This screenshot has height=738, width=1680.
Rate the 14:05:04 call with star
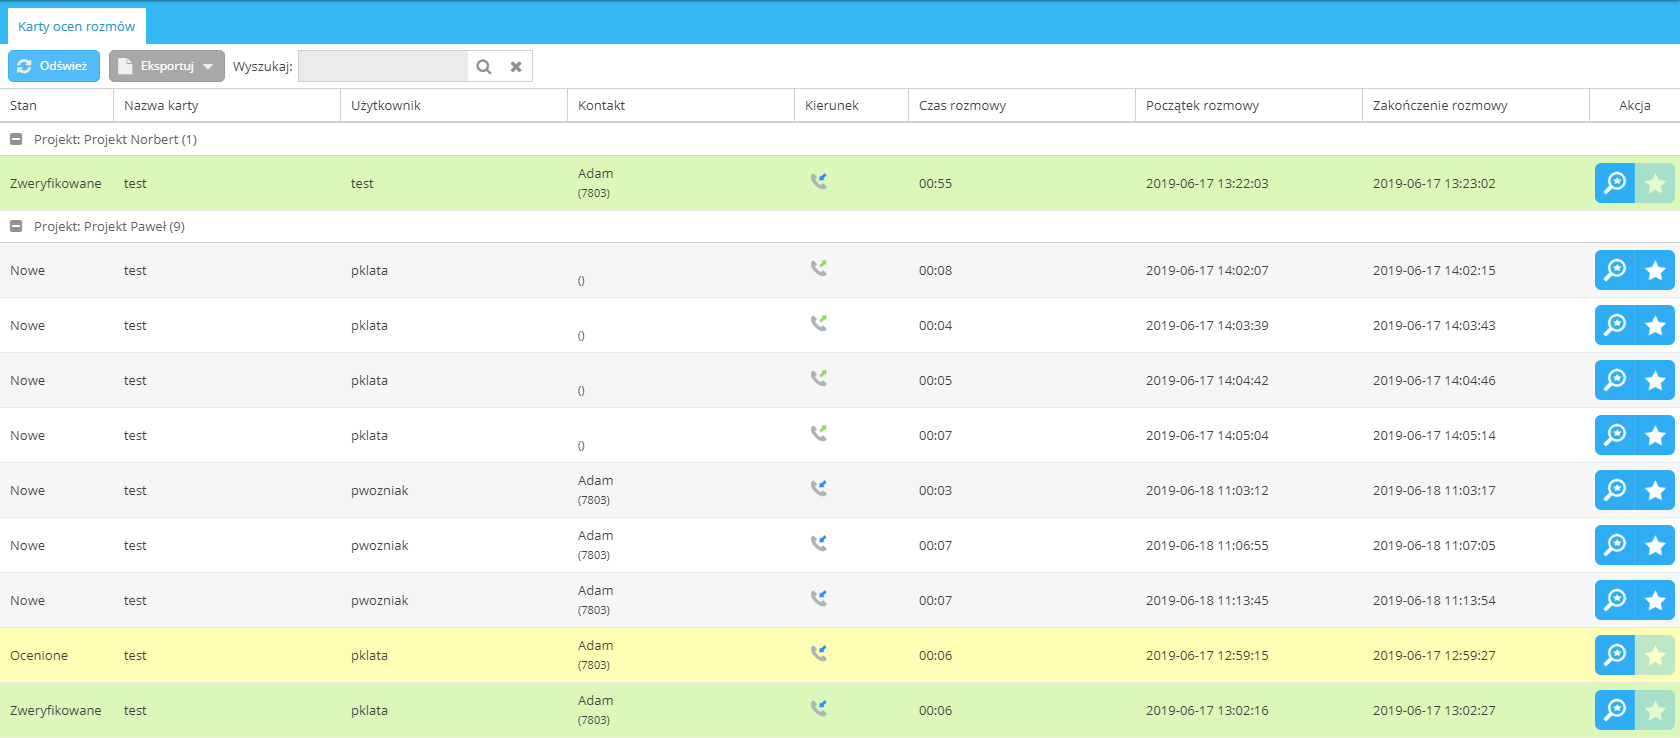point(1655,435)
